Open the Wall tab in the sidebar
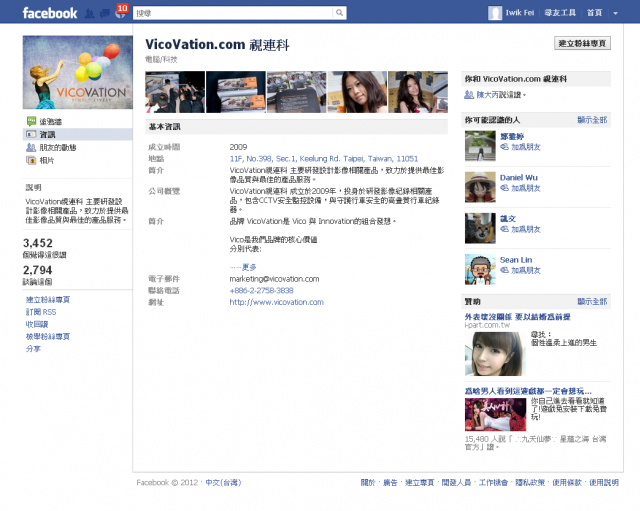 click(x=51, y=122)
